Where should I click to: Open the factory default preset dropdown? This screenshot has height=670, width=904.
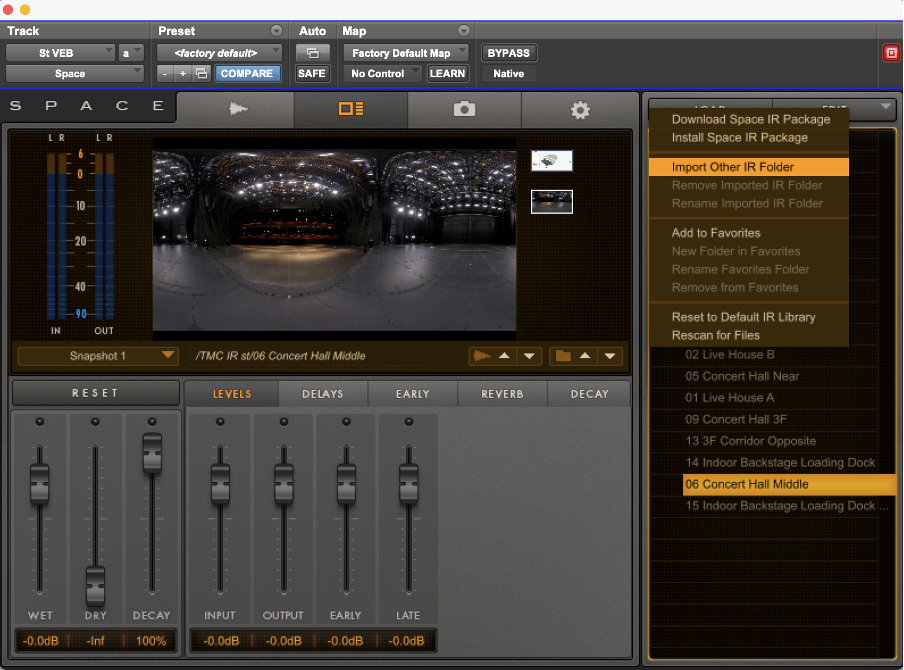(219, 53)
